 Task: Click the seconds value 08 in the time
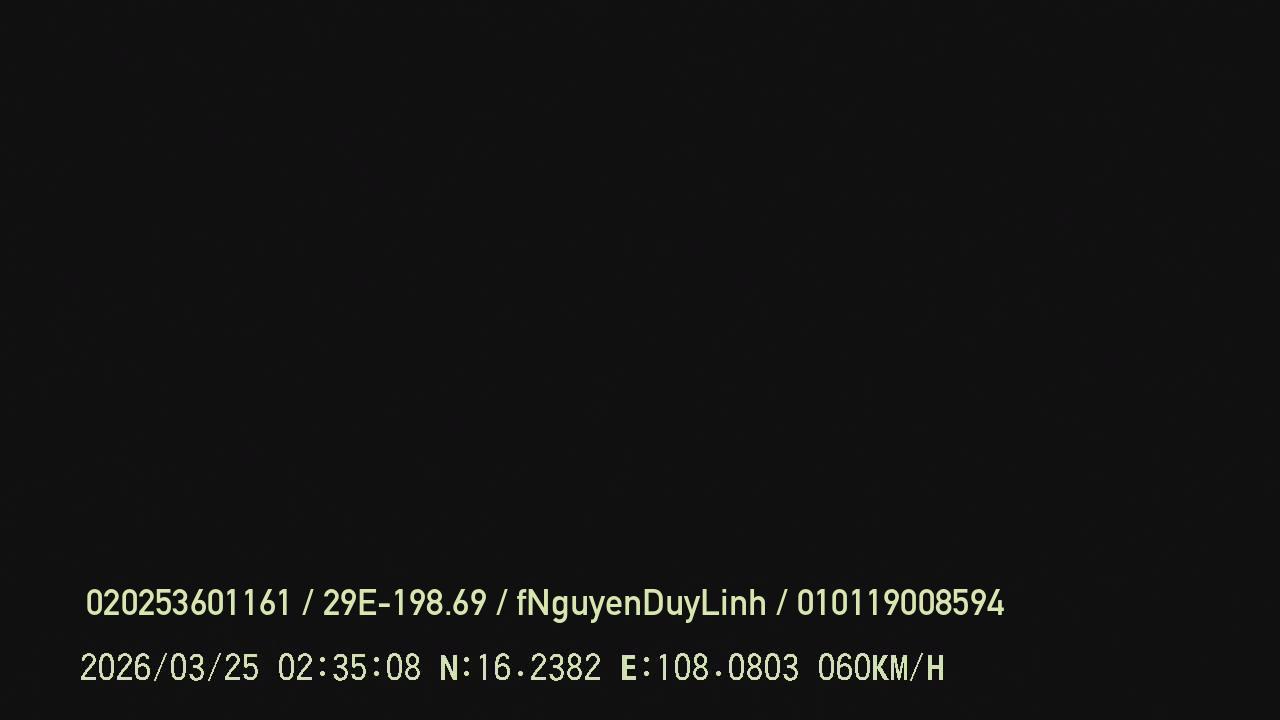click(403, 668)
